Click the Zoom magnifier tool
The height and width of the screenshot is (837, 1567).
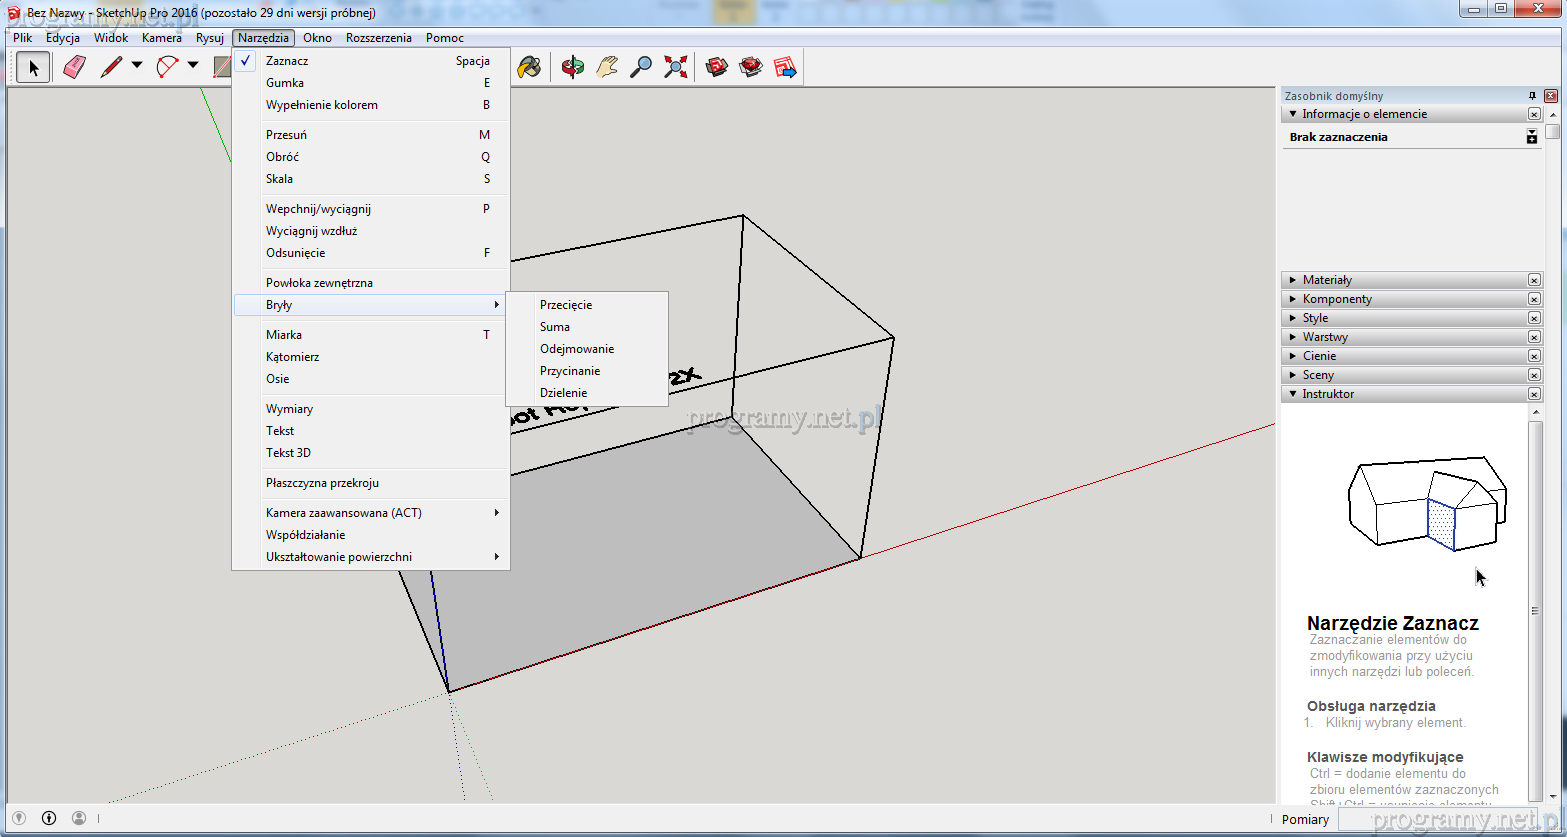pyautogui.click(x=641, y=67)
